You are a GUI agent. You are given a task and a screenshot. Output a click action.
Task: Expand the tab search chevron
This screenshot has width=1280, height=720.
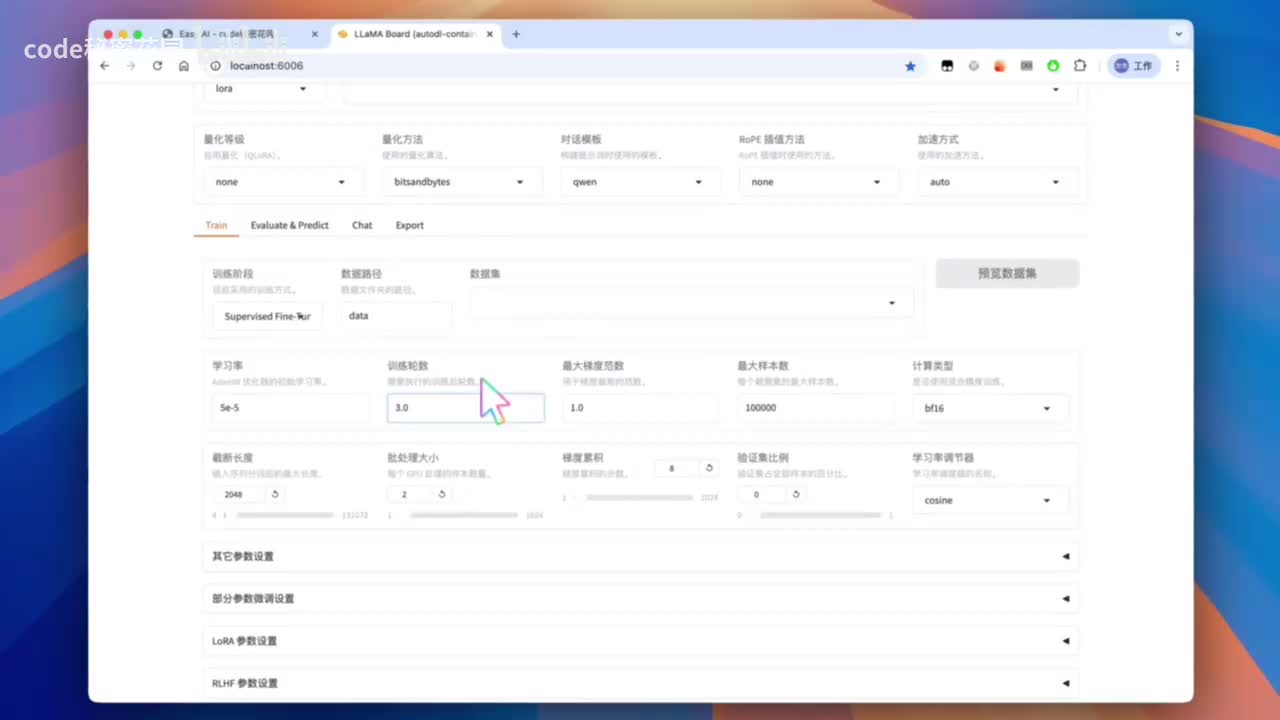(1178, 34)
